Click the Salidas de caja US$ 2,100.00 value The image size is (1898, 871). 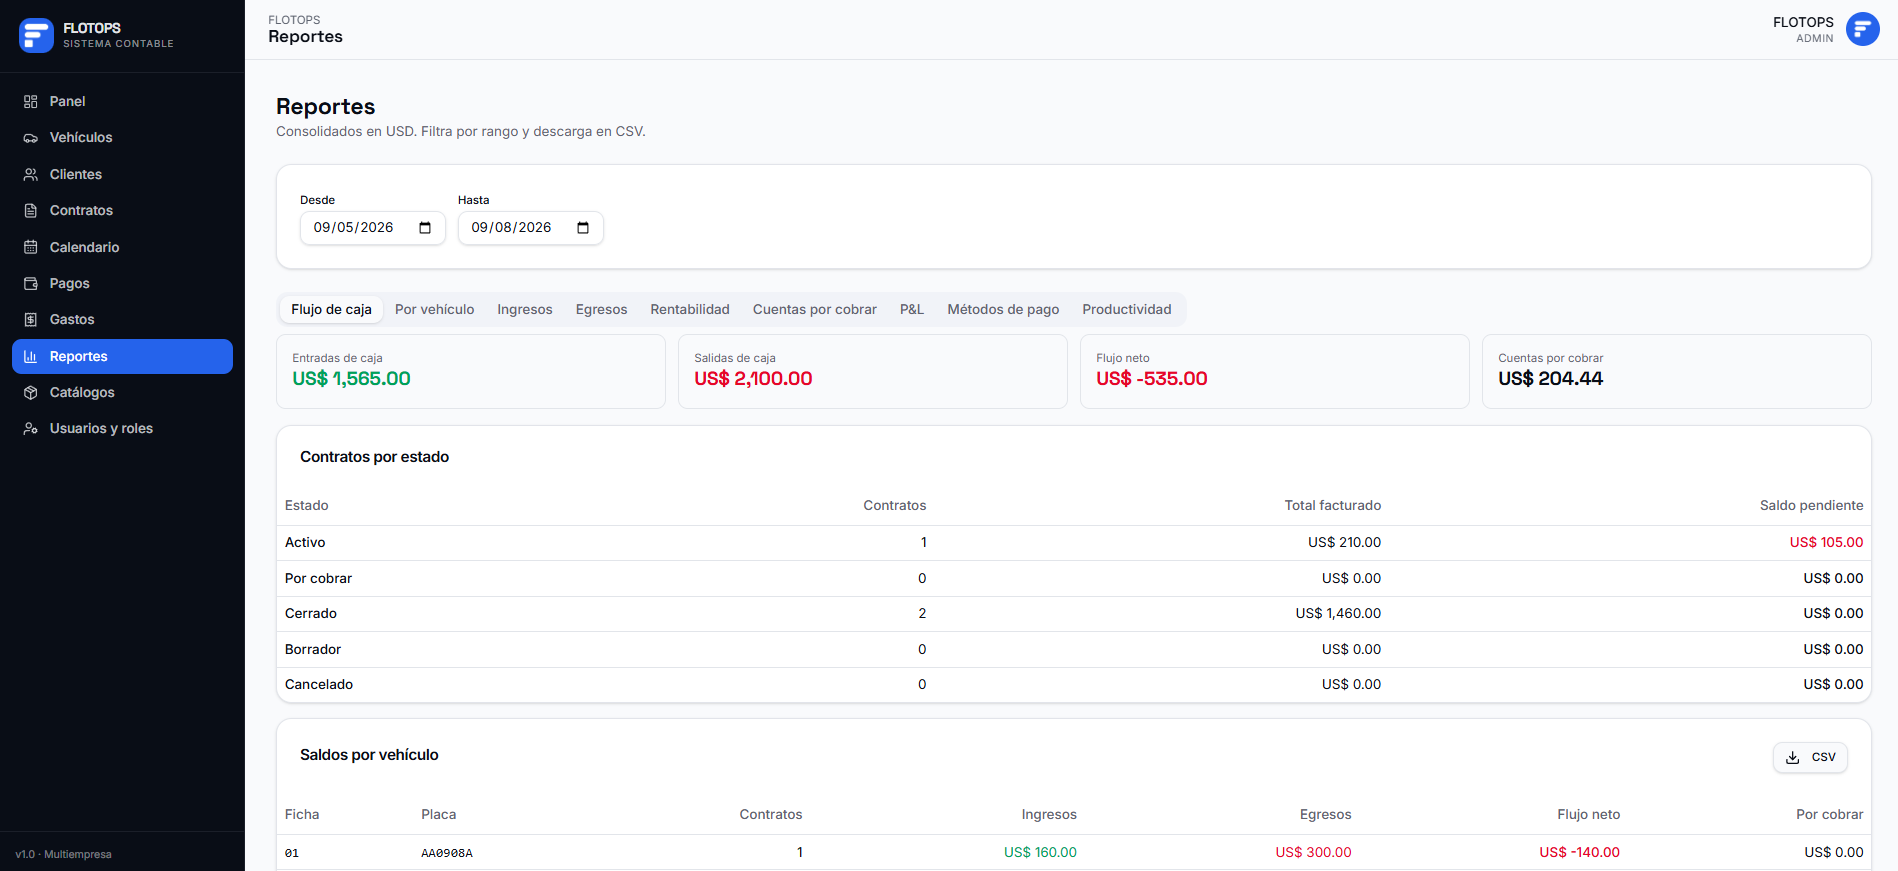coord(753,379)
